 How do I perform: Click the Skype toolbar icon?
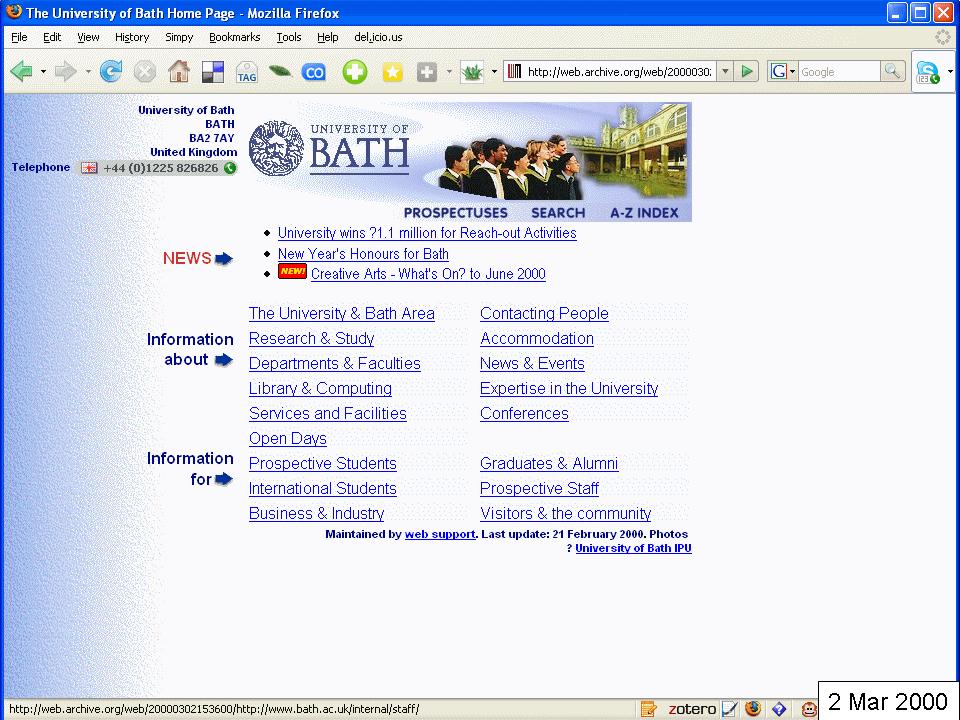928,72
